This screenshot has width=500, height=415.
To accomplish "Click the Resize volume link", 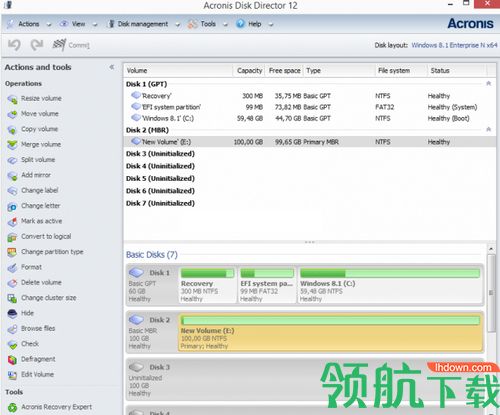I will 41,99.
